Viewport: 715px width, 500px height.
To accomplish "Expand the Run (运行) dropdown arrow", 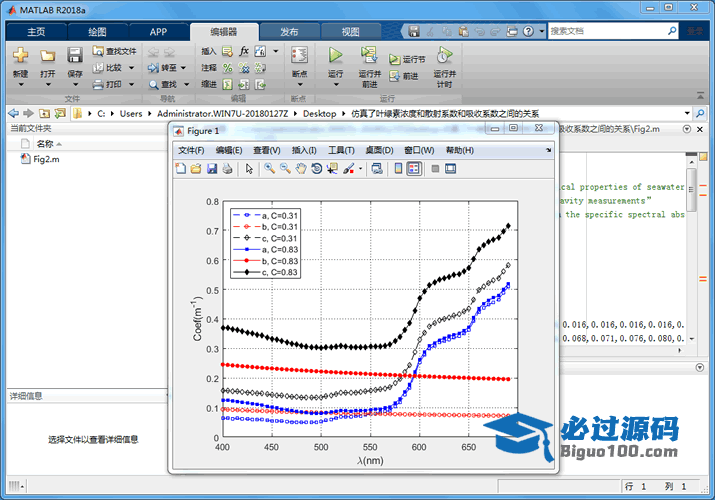I will pos(336,84).
